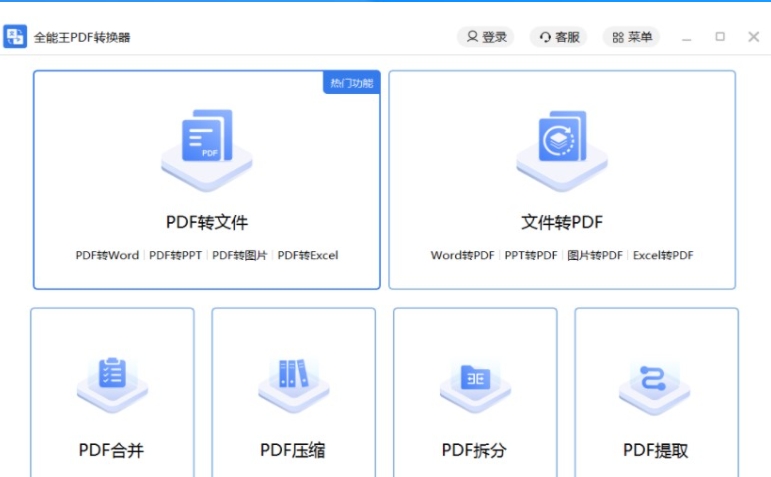This screenshot has width=771, height=477.
Task: Choose PDF转Word conversion link
Action: (107, 255)
